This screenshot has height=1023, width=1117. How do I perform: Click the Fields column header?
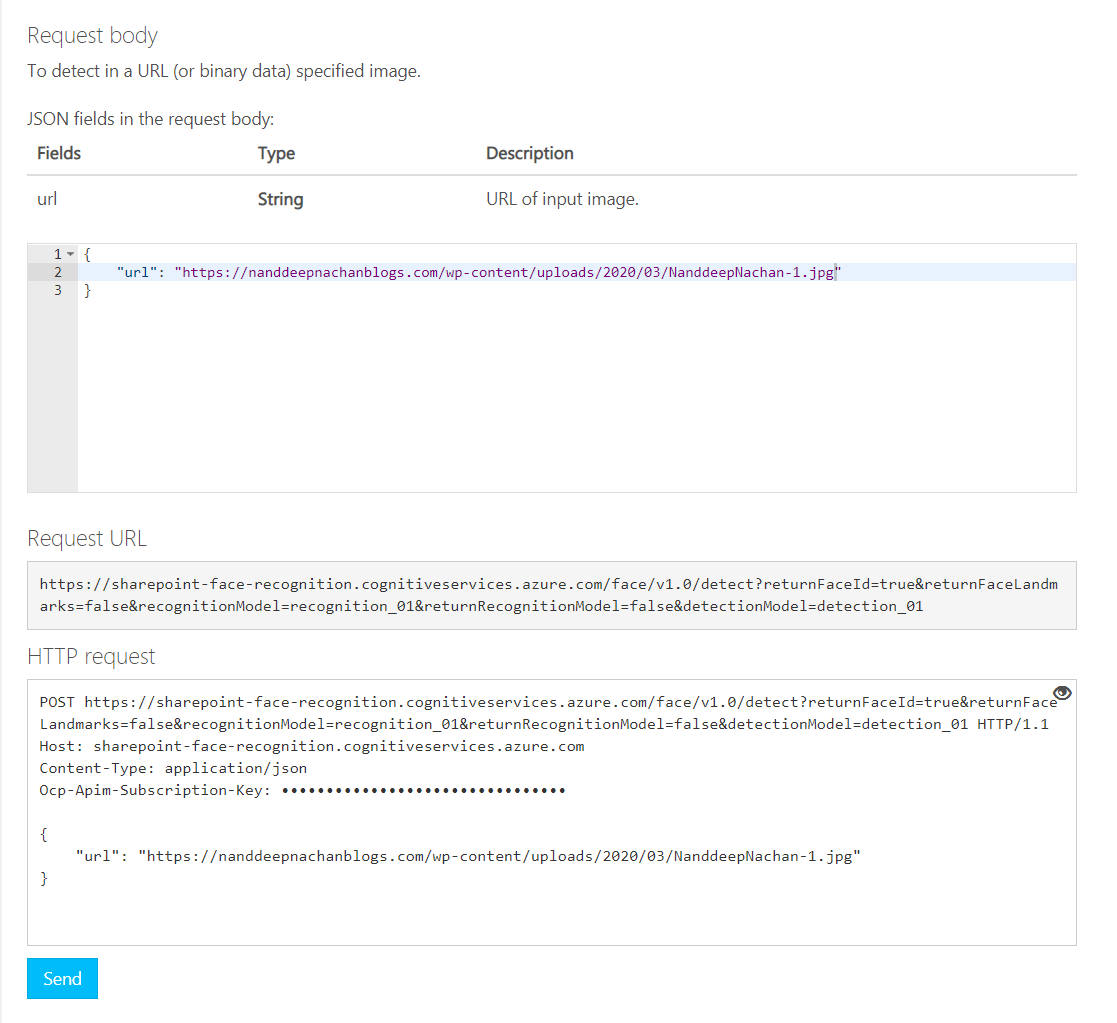59,153
